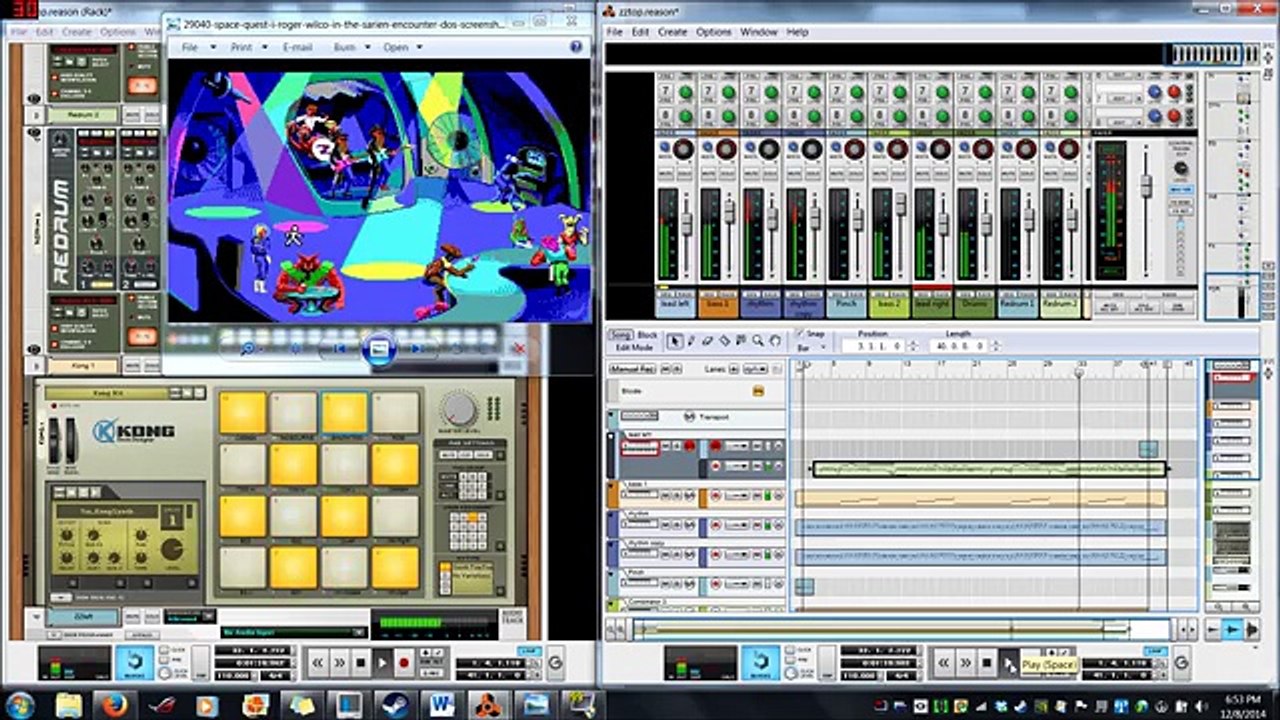Image resolution: width=1280 pixels, height=720 pixels.
Task: Open the Create menu in zztop.reason
Action: (x=672, y=32)
